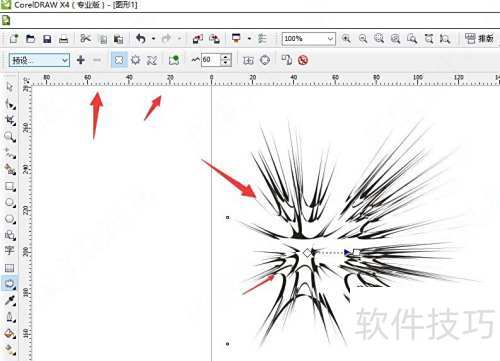Select the Freehand drawing tool

[x=10, y=153]
